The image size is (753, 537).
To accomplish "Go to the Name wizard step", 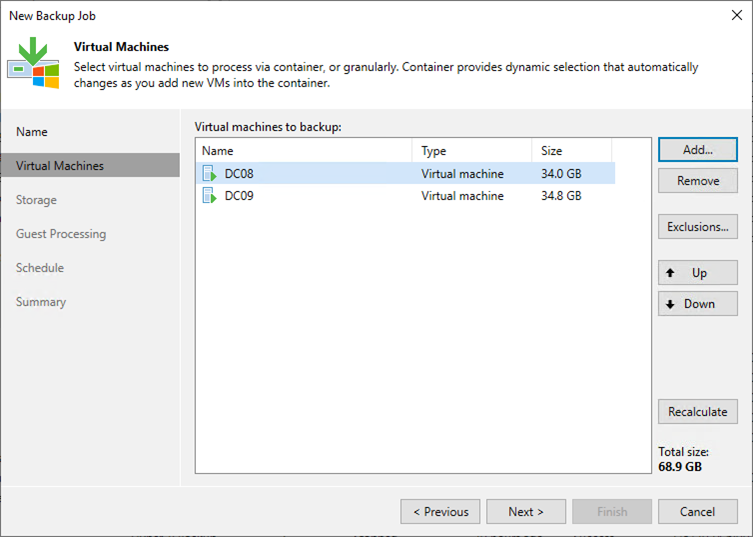I will tap(32, 132).
